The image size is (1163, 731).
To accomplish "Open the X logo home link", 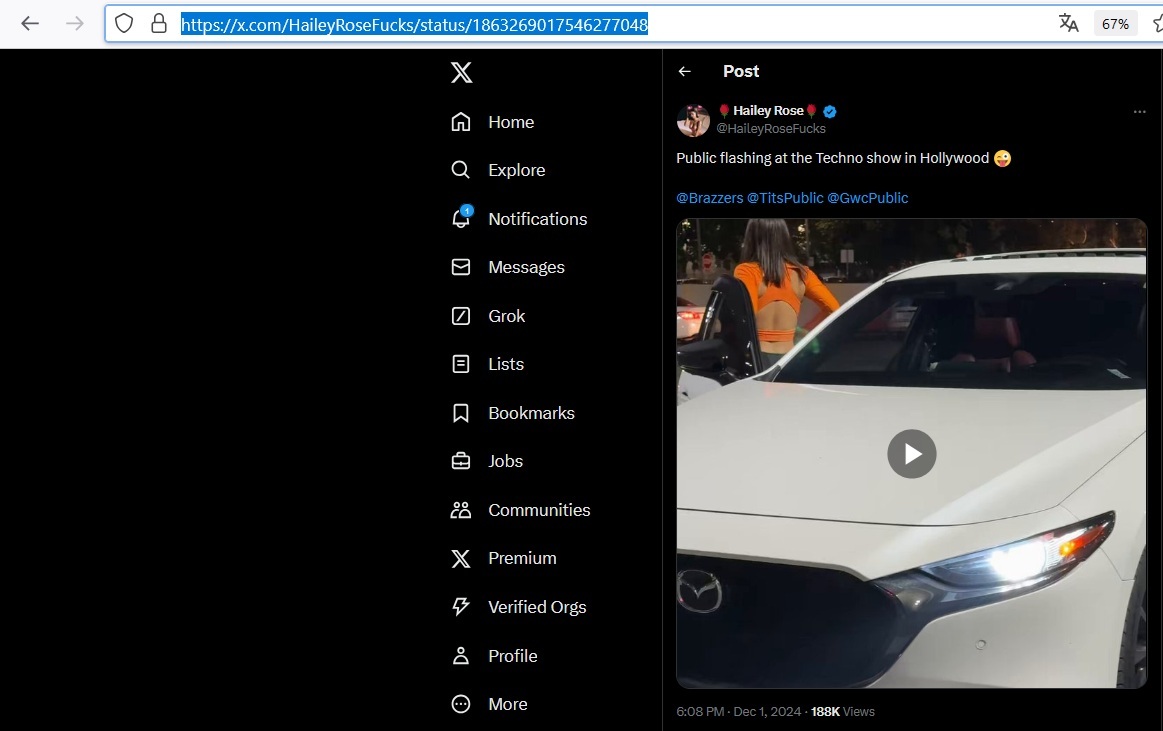I will (461, 73).
